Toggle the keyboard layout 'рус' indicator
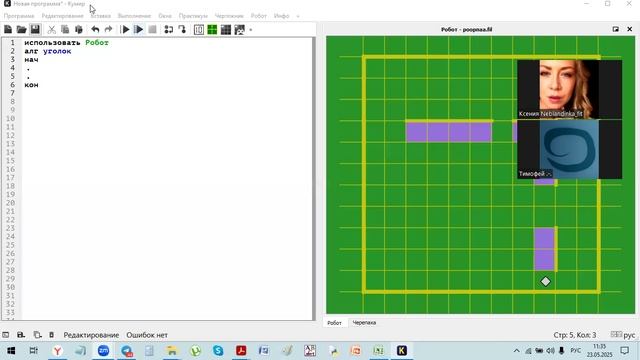This screenshot has width=640, height=360. pyautogui.click(x=623, y=335)
